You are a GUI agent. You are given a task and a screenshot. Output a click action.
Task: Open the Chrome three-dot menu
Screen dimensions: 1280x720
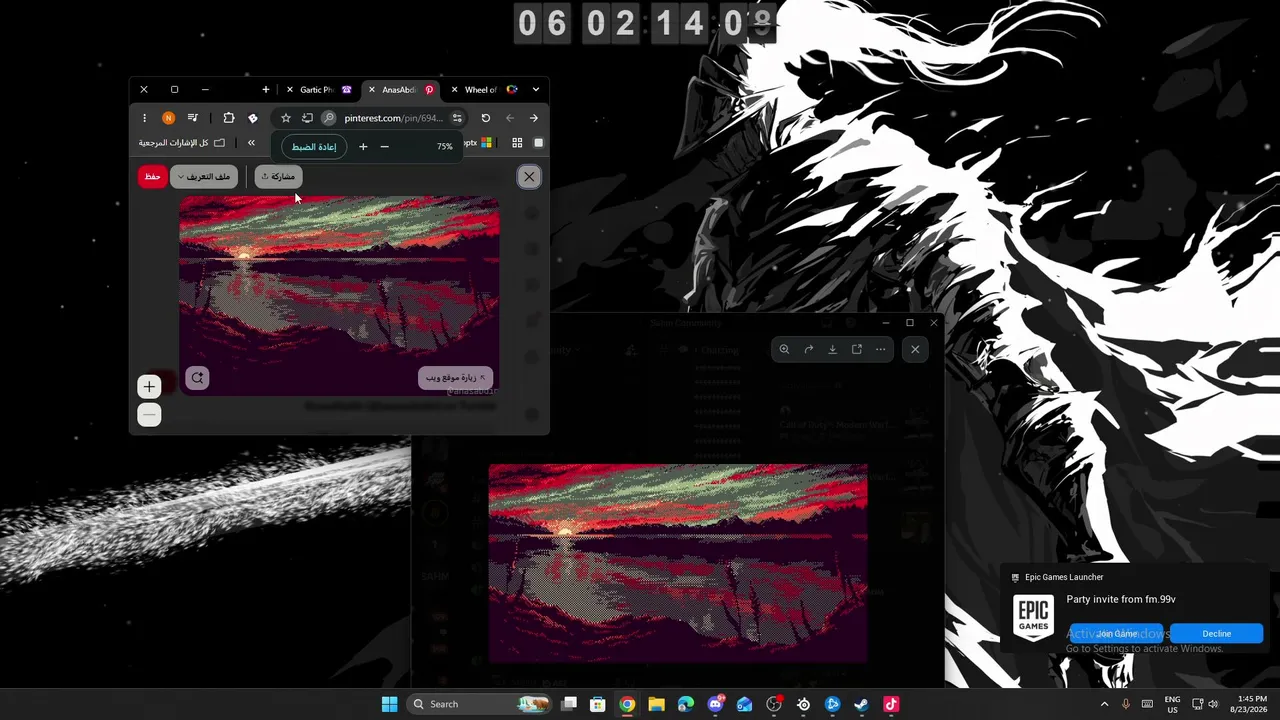(x=144, y=118)
